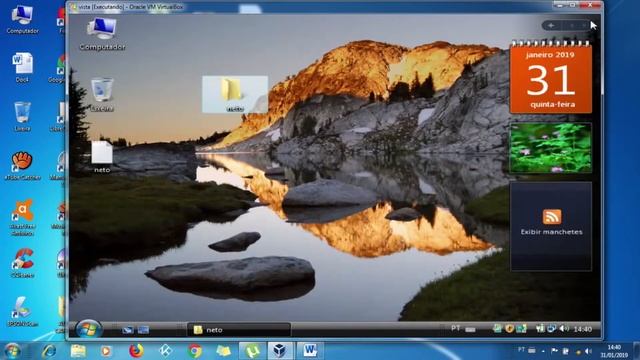This screenshot has height=360, width=640.
Task: Launch aTube Catcher from host desktop
Action: pos(22,165)
